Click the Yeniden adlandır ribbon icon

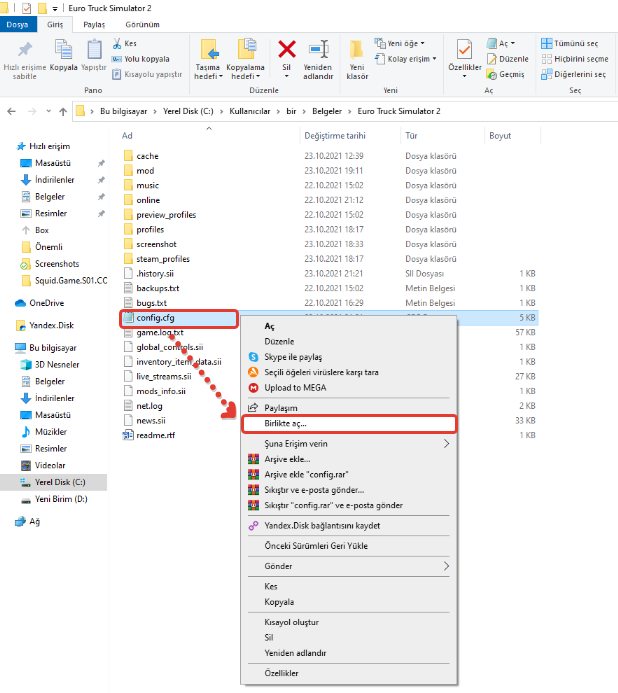pyautogui.click(x=318, y=49)
